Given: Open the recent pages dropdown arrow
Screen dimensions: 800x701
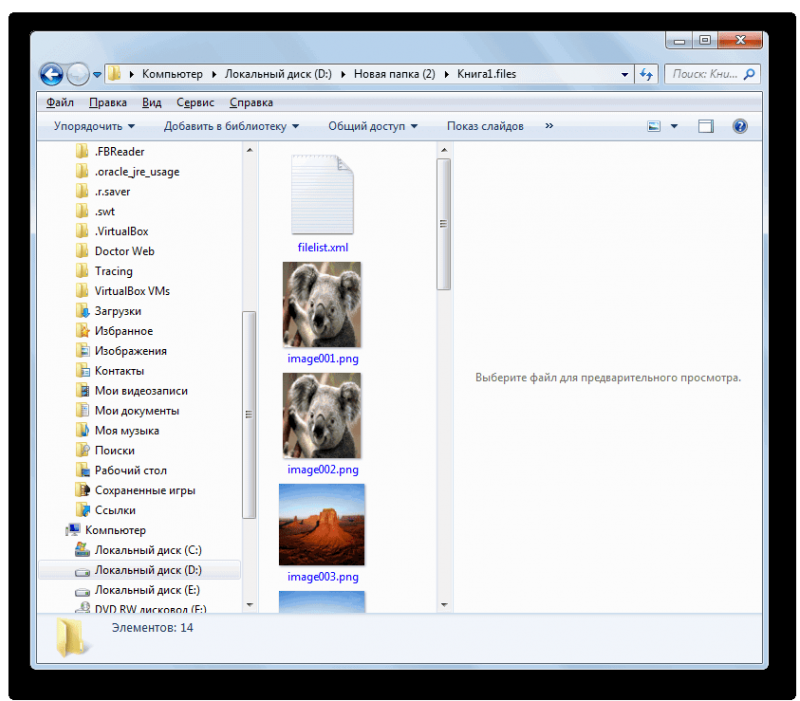Looking at the screenshot, I should [97, 75].
